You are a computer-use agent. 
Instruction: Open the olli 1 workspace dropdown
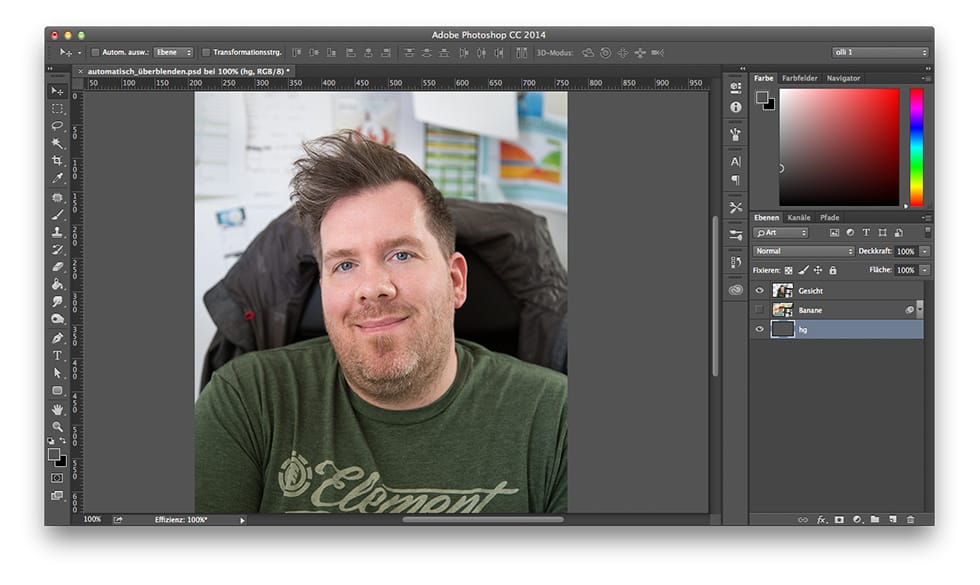[880, 52]
